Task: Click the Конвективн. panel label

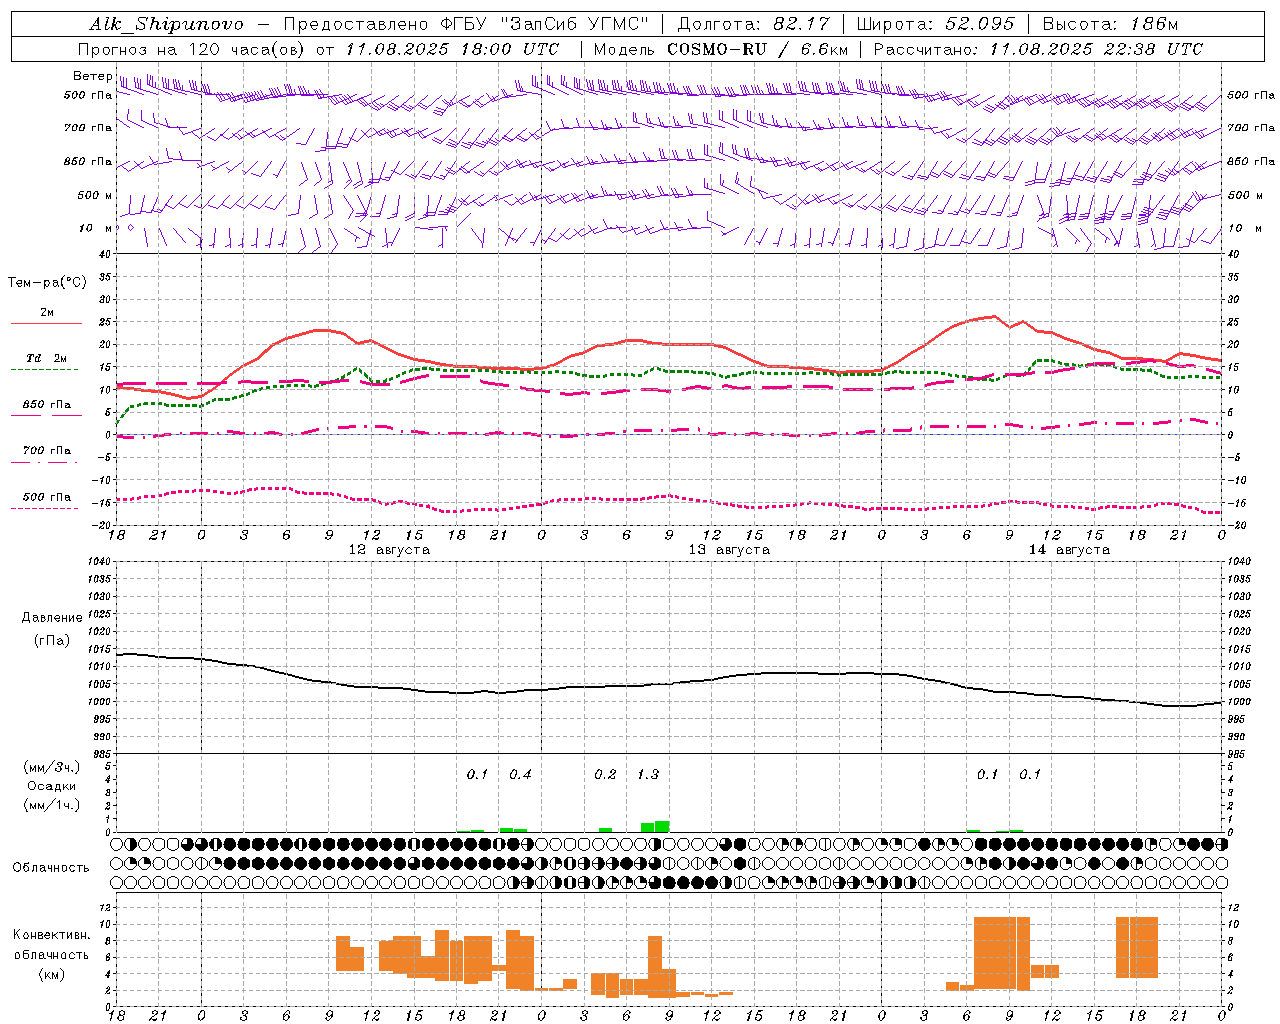Action: tap(52, 935)
